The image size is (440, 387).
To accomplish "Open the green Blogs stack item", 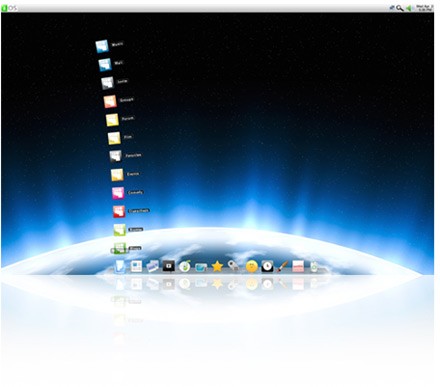I will tap(120, 248).
